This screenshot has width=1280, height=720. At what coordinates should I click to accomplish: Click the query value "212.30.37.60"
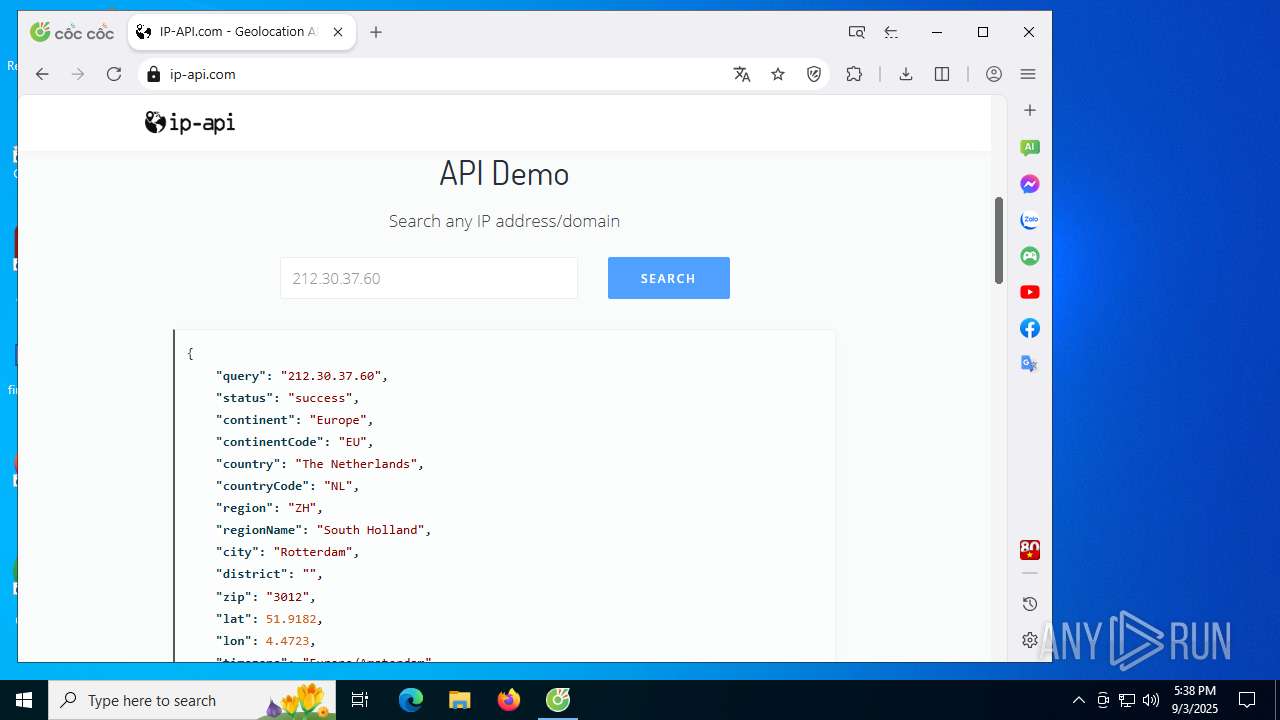331,376
